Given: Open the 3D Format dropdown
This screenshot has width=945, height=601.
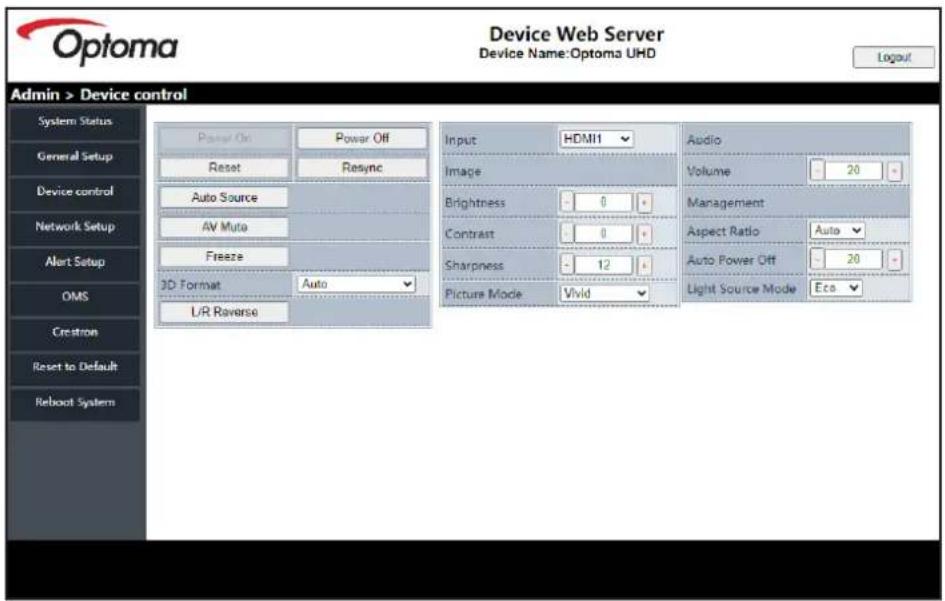Looking at the screenshot, I should coord(356,284).
